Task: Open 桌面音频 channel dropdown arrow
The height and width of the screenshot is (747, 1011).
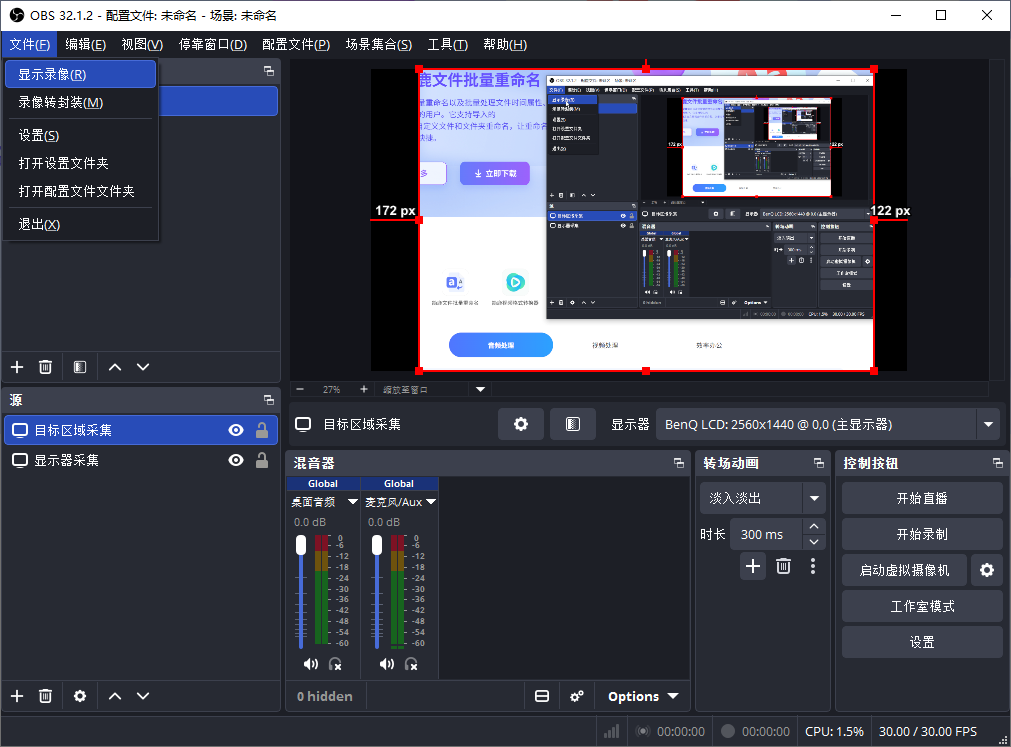Action: pos(353,501)
